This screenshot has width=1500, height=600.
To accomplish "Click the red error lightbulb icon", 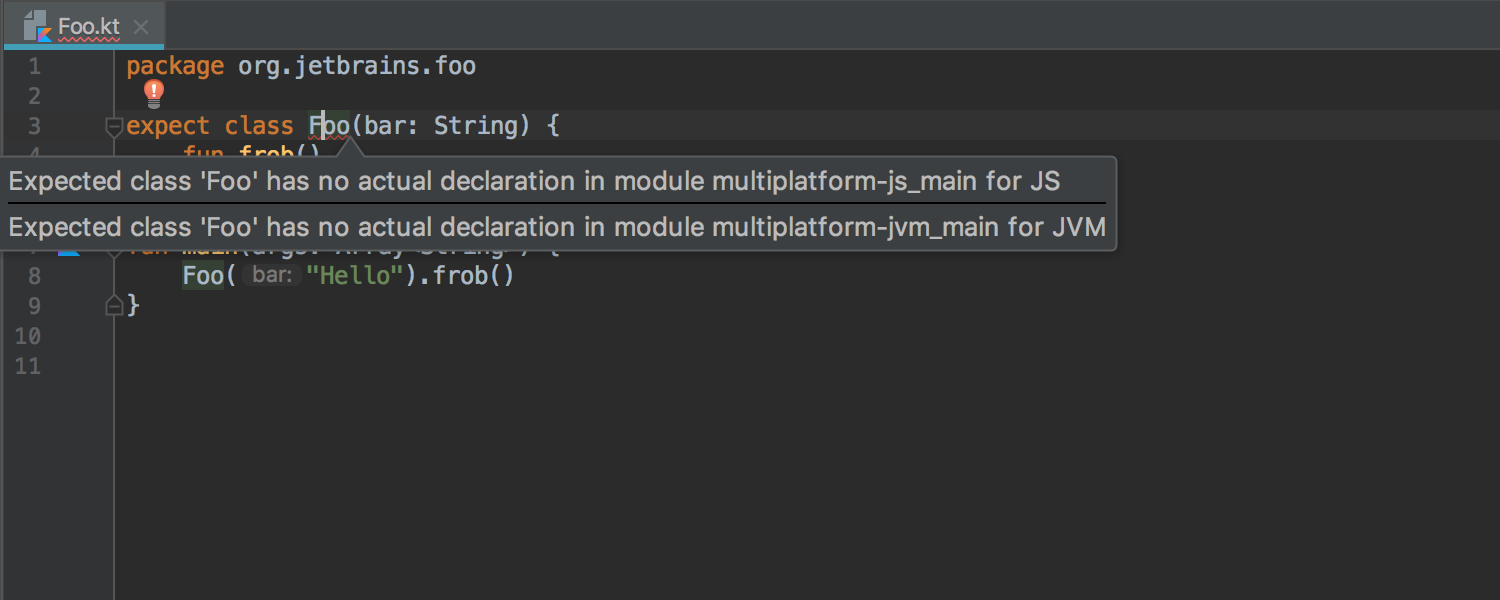I will tap(153, 95).
